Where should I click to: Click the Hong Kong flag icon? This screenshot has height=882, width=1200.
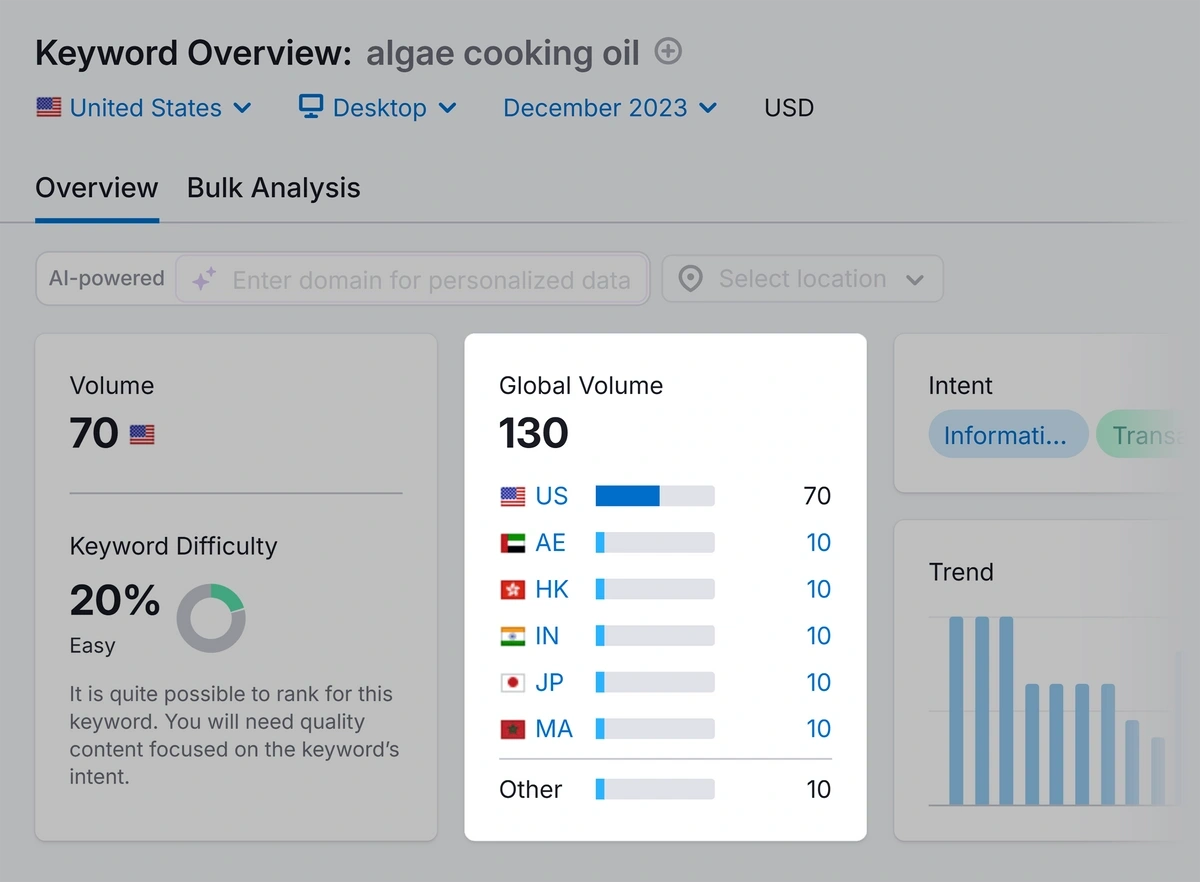point(513,589)
